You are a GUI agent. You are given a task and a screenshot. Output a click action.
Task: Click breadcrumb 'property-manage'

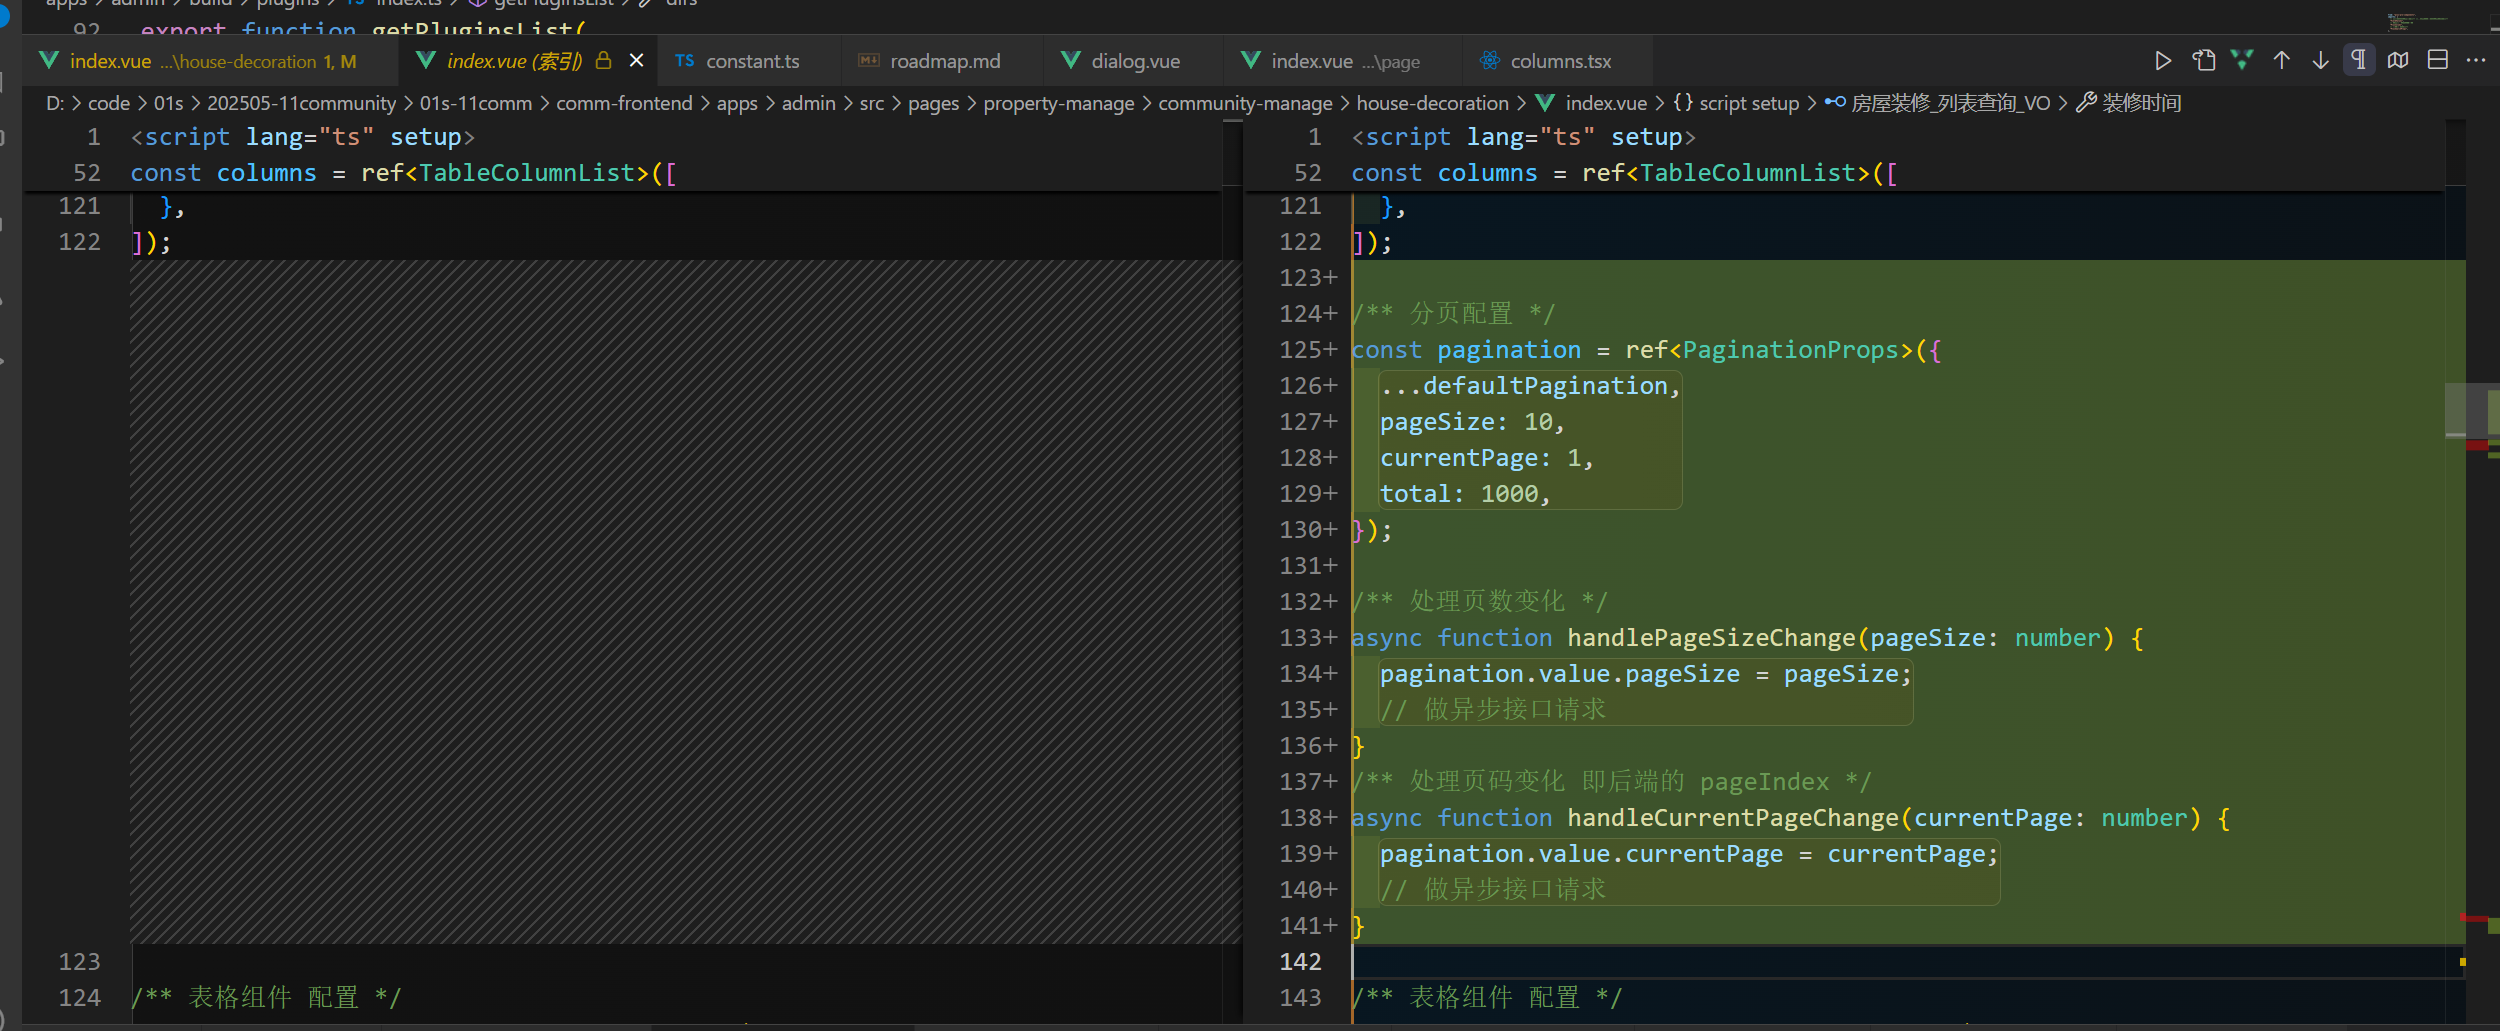[x=1059, y=103]
